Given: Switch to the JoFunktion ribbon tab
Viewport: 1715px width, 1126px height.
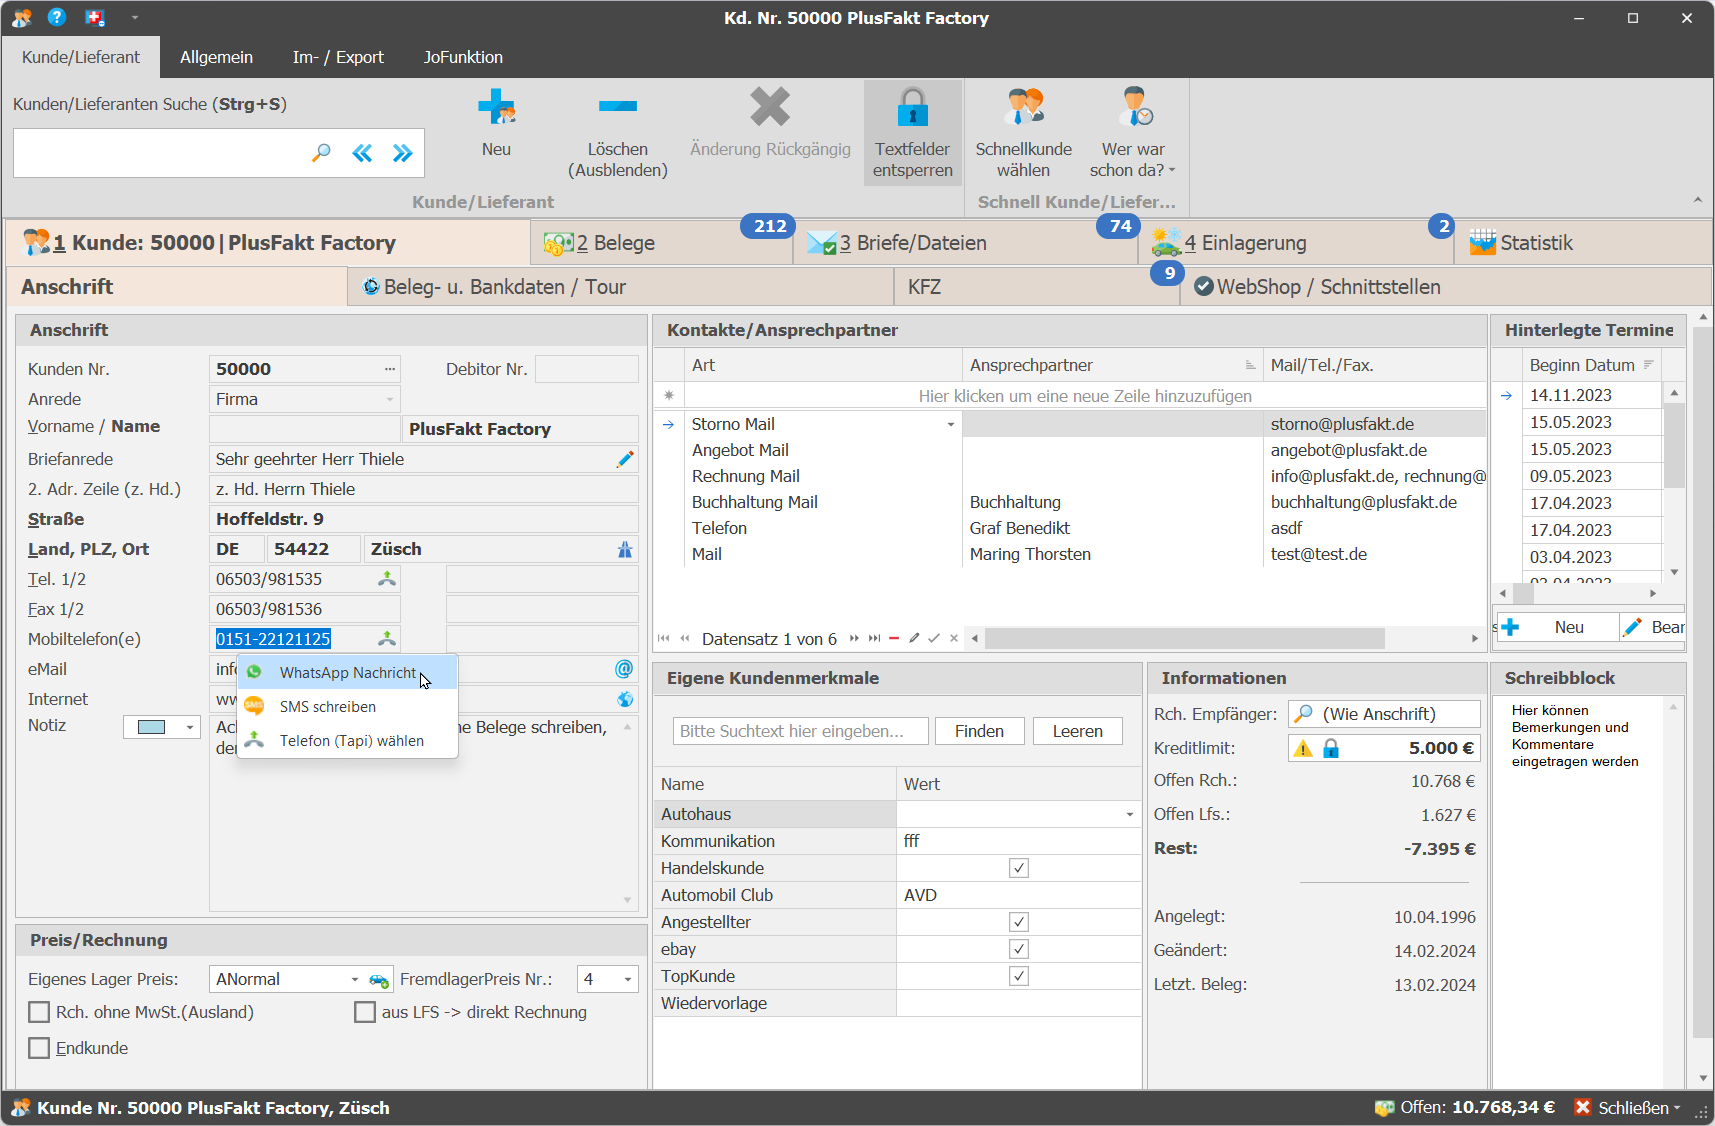Looking at the screenshot, I should pos(463,57).
